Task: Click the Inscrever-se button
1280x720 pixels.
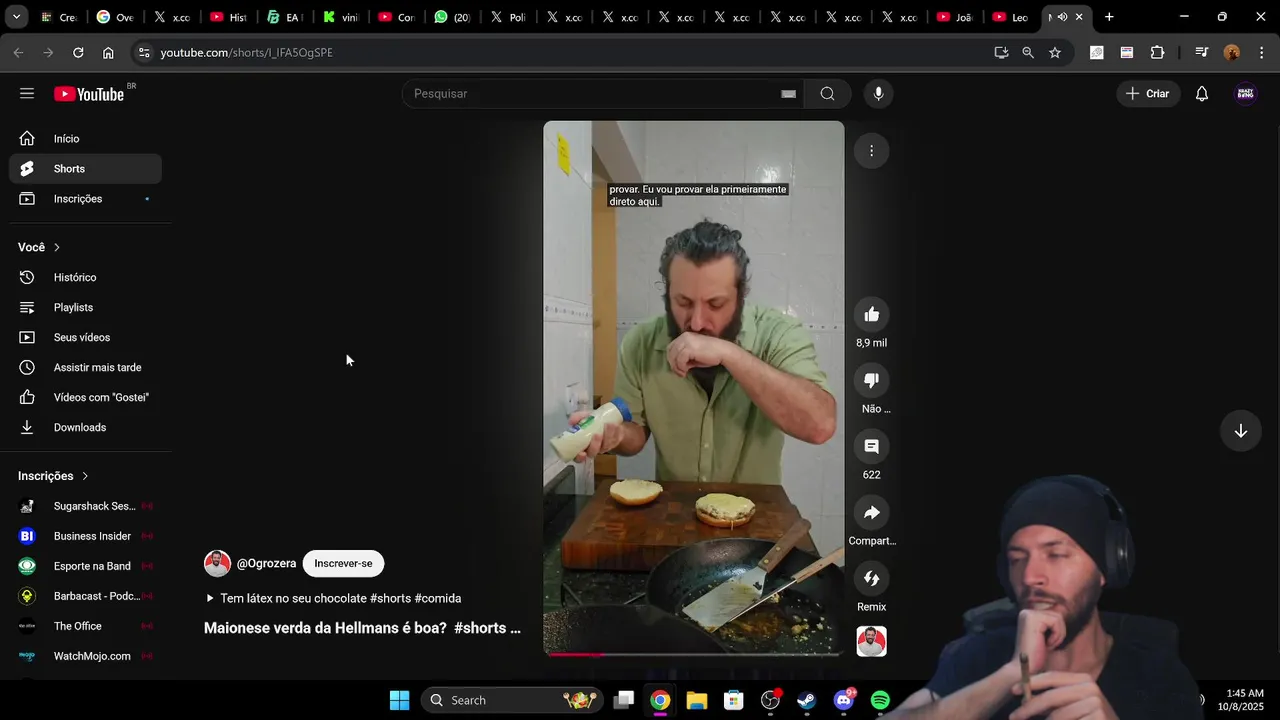Action: [x=343, y=563]
